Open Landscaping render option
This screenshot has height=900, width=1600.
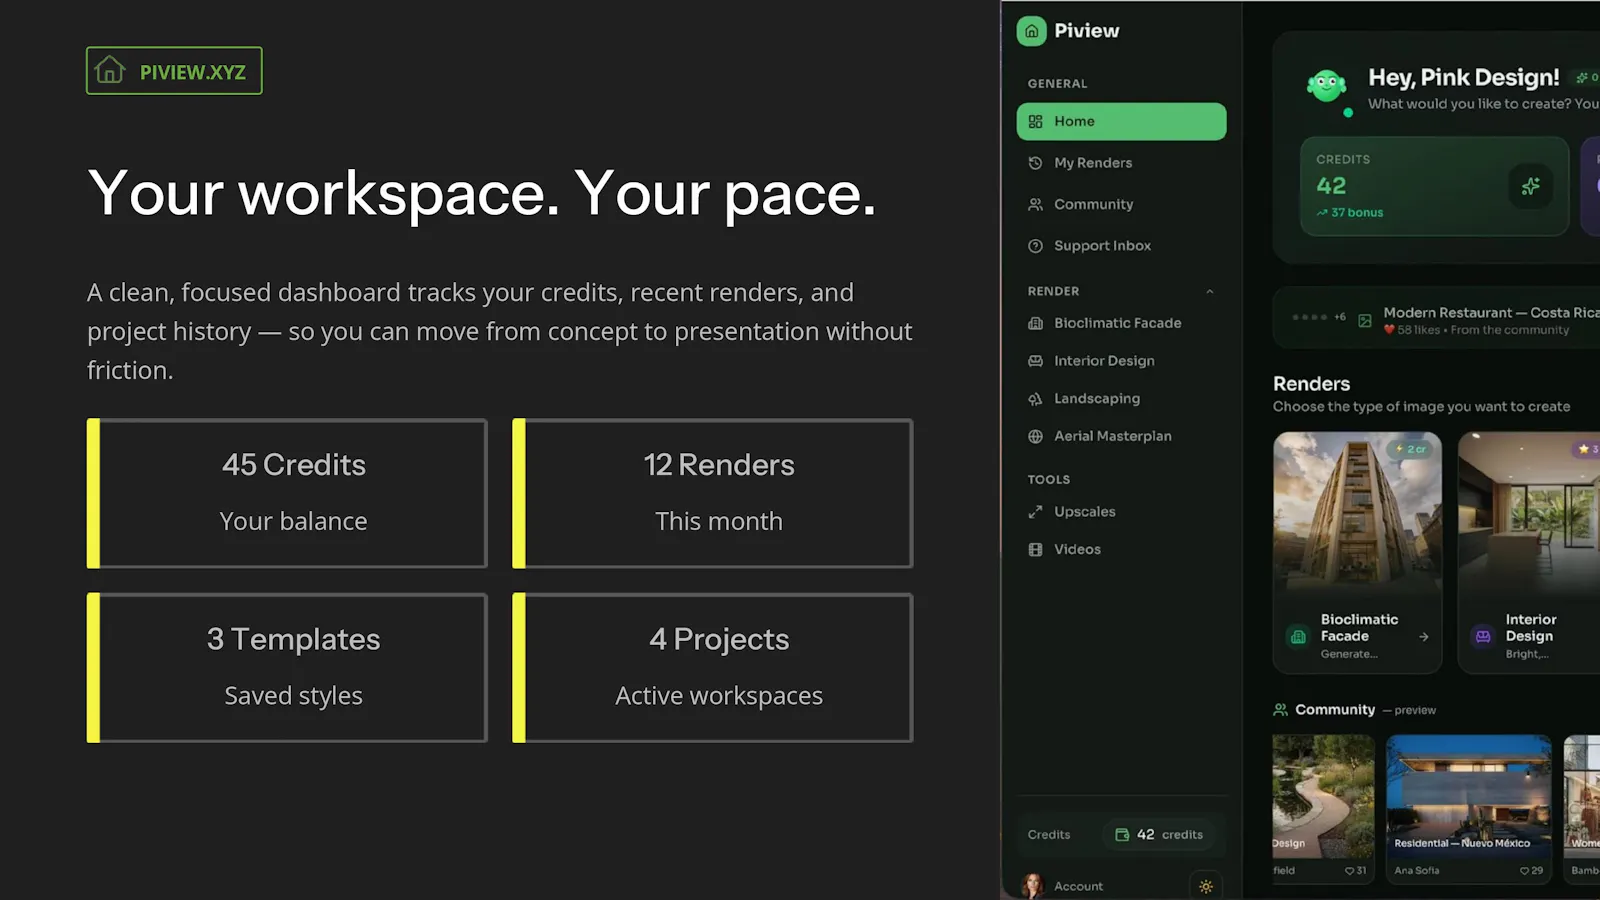click(x=1121, y=398)
